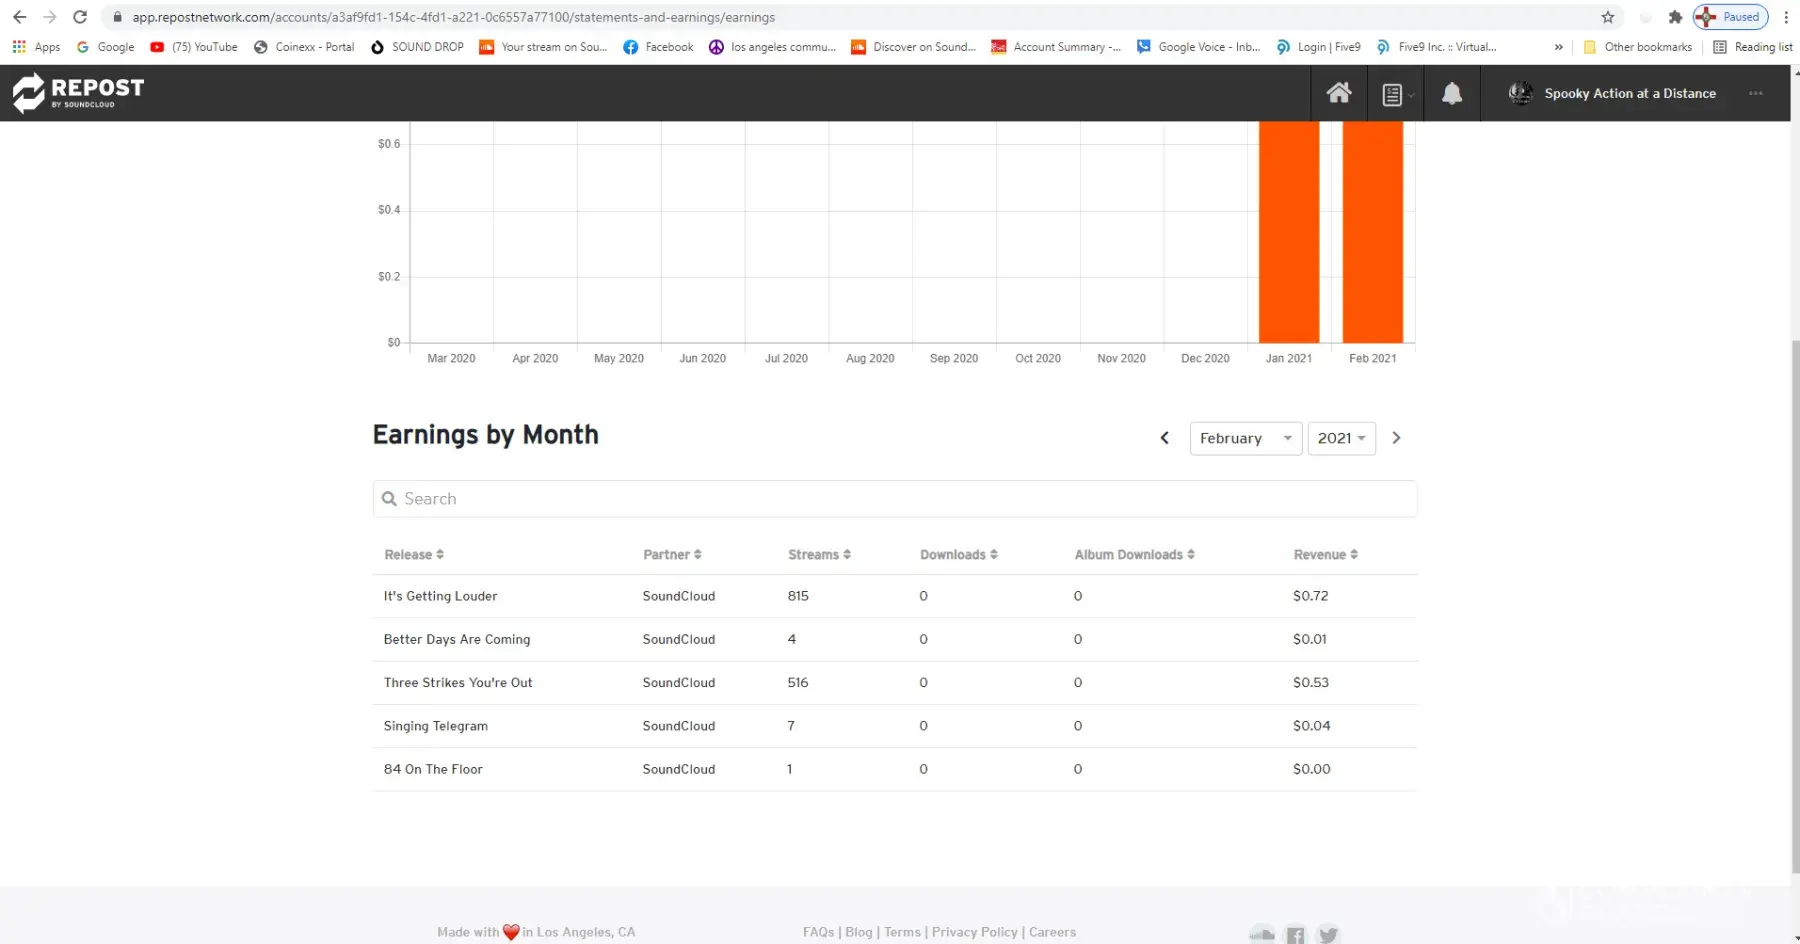Screen dimensions: 1800x944
Task: Sort the table by Release column
Action: pyautogui.click(x=414, y=555)
